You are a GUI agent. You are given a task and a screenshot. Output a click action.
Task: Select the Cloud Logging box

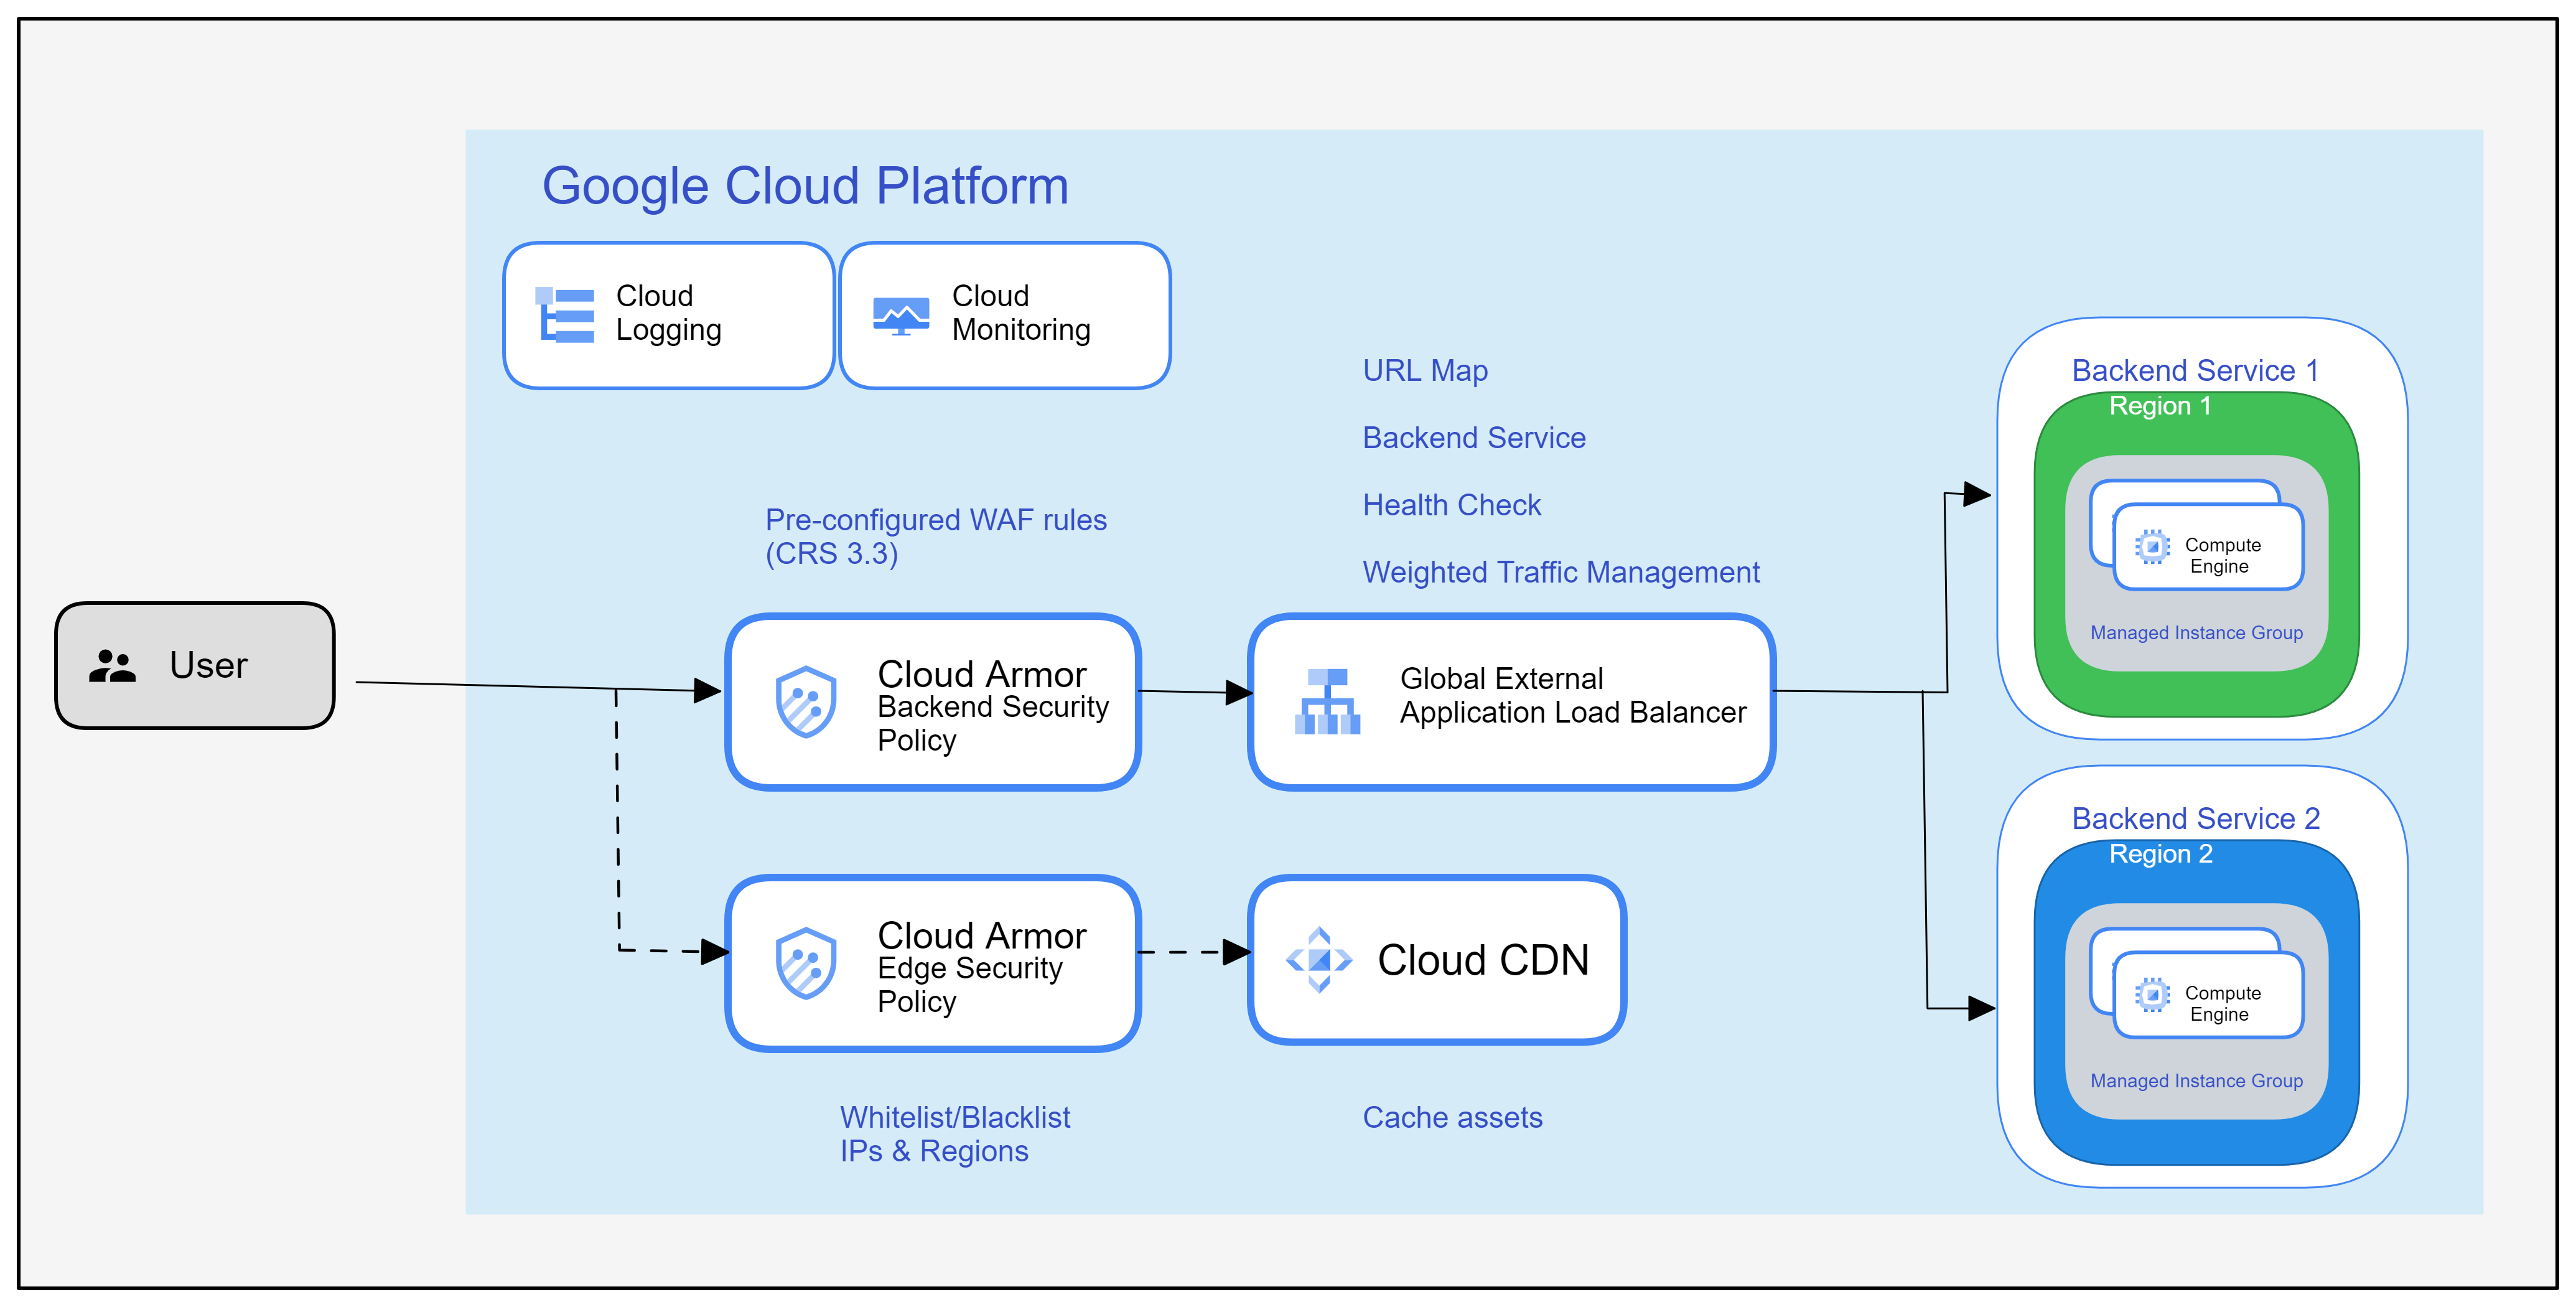tap(669, 315)
